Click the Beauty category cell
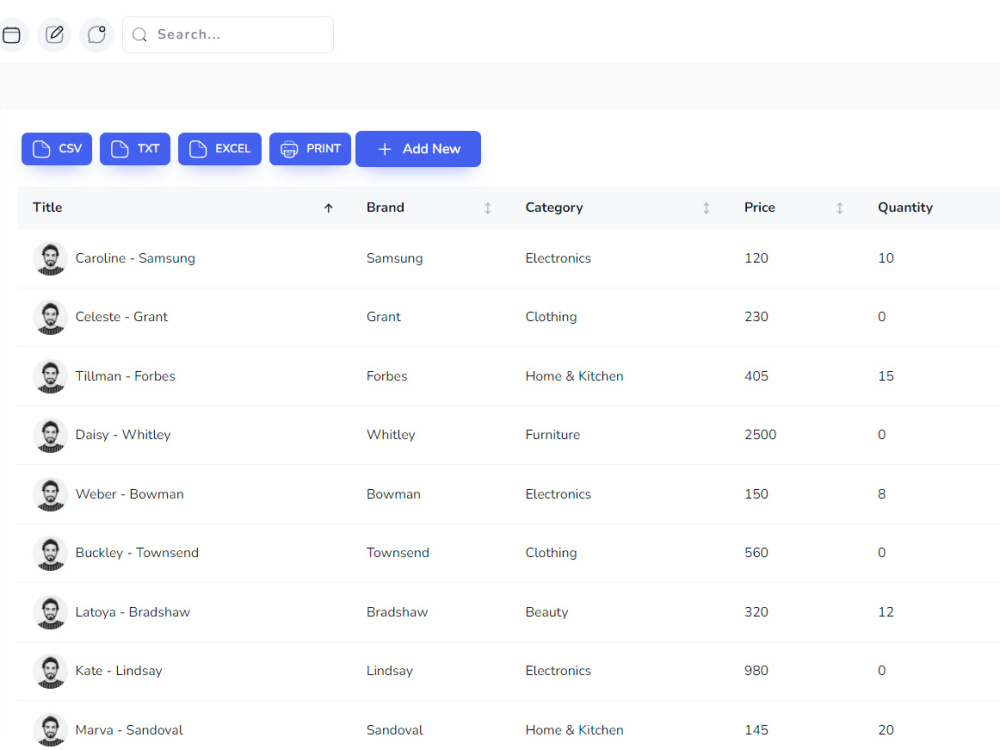The height and width of the screenshot is (750, 1000). [x=547, y=612]
